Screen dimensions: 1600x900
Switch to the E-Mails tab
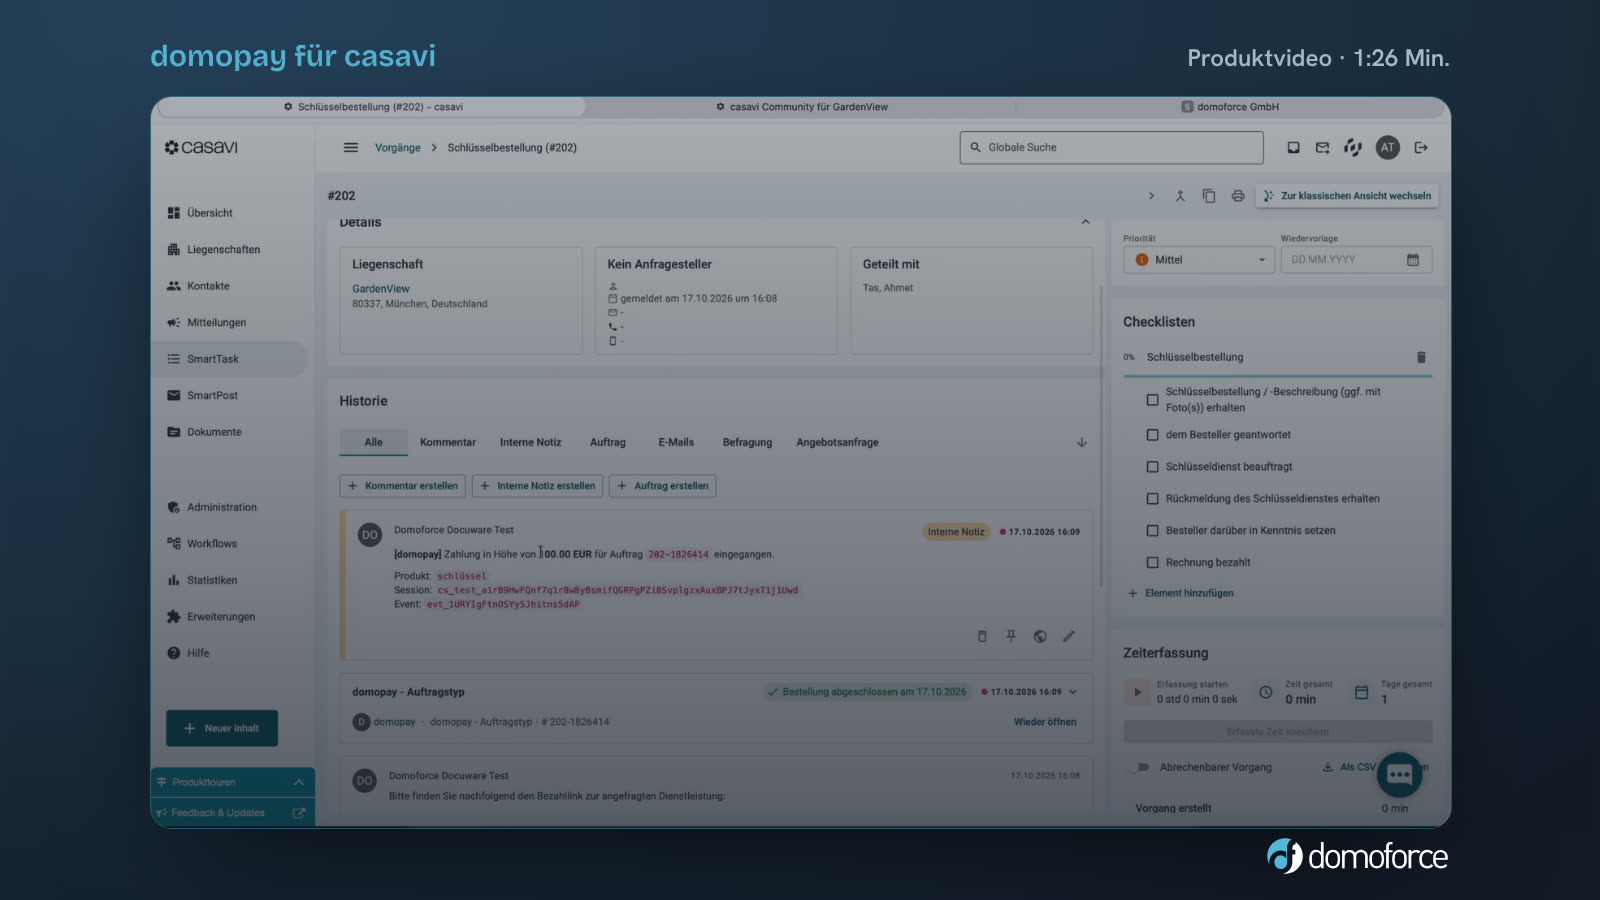676,442
